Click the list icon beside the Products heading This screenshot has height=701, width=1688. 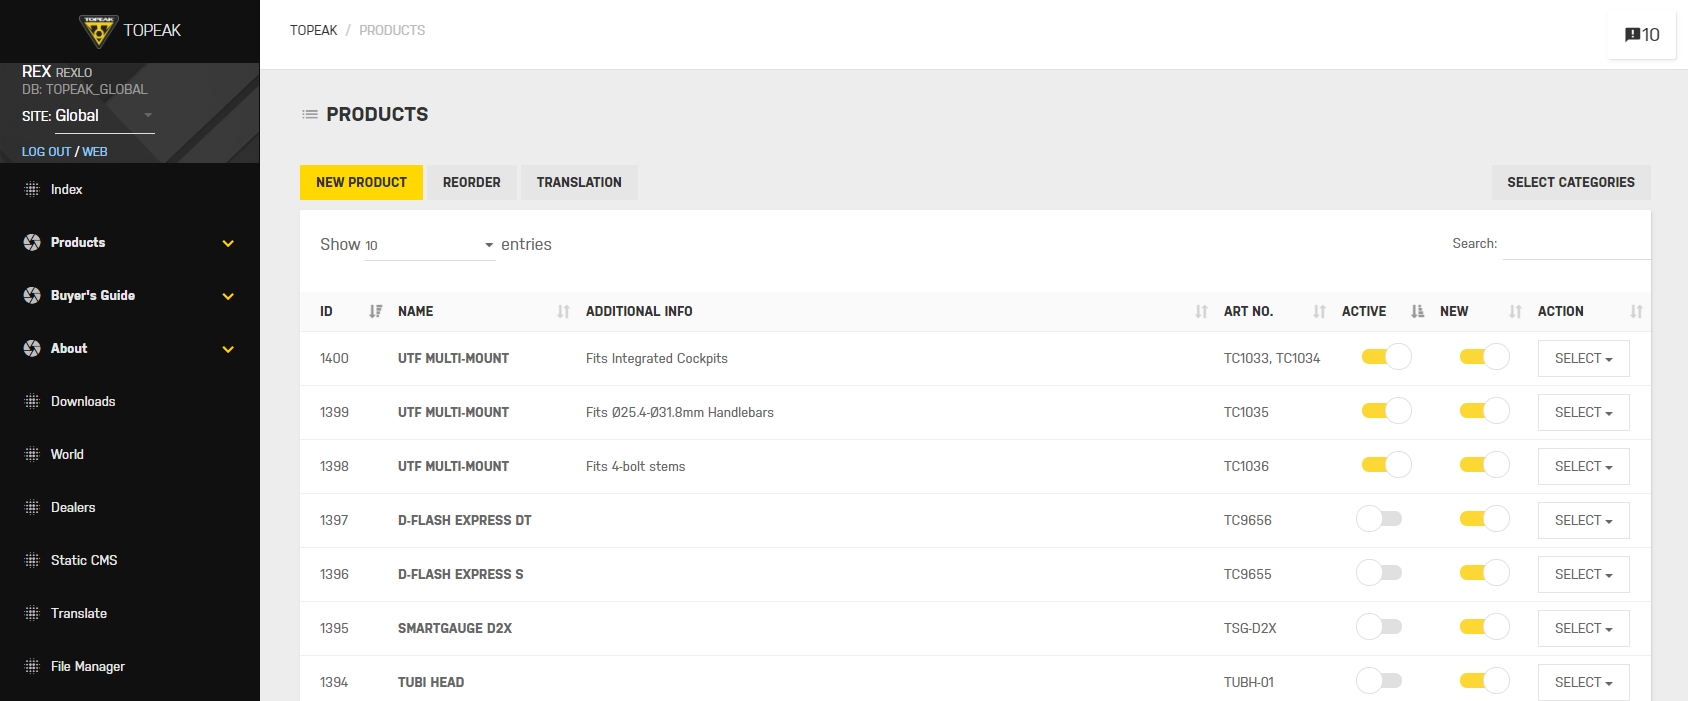coord(310,115)
